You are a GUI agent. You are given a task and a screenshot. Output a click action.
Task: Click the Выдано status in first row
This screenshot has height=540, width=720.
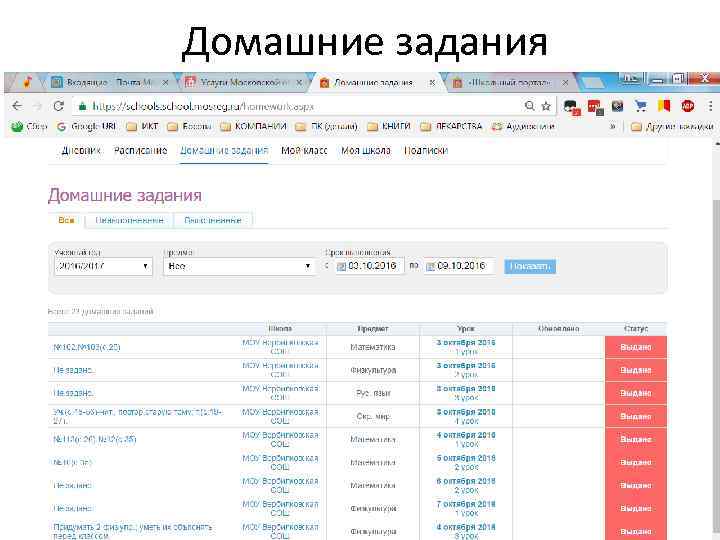tap(636, 347)
